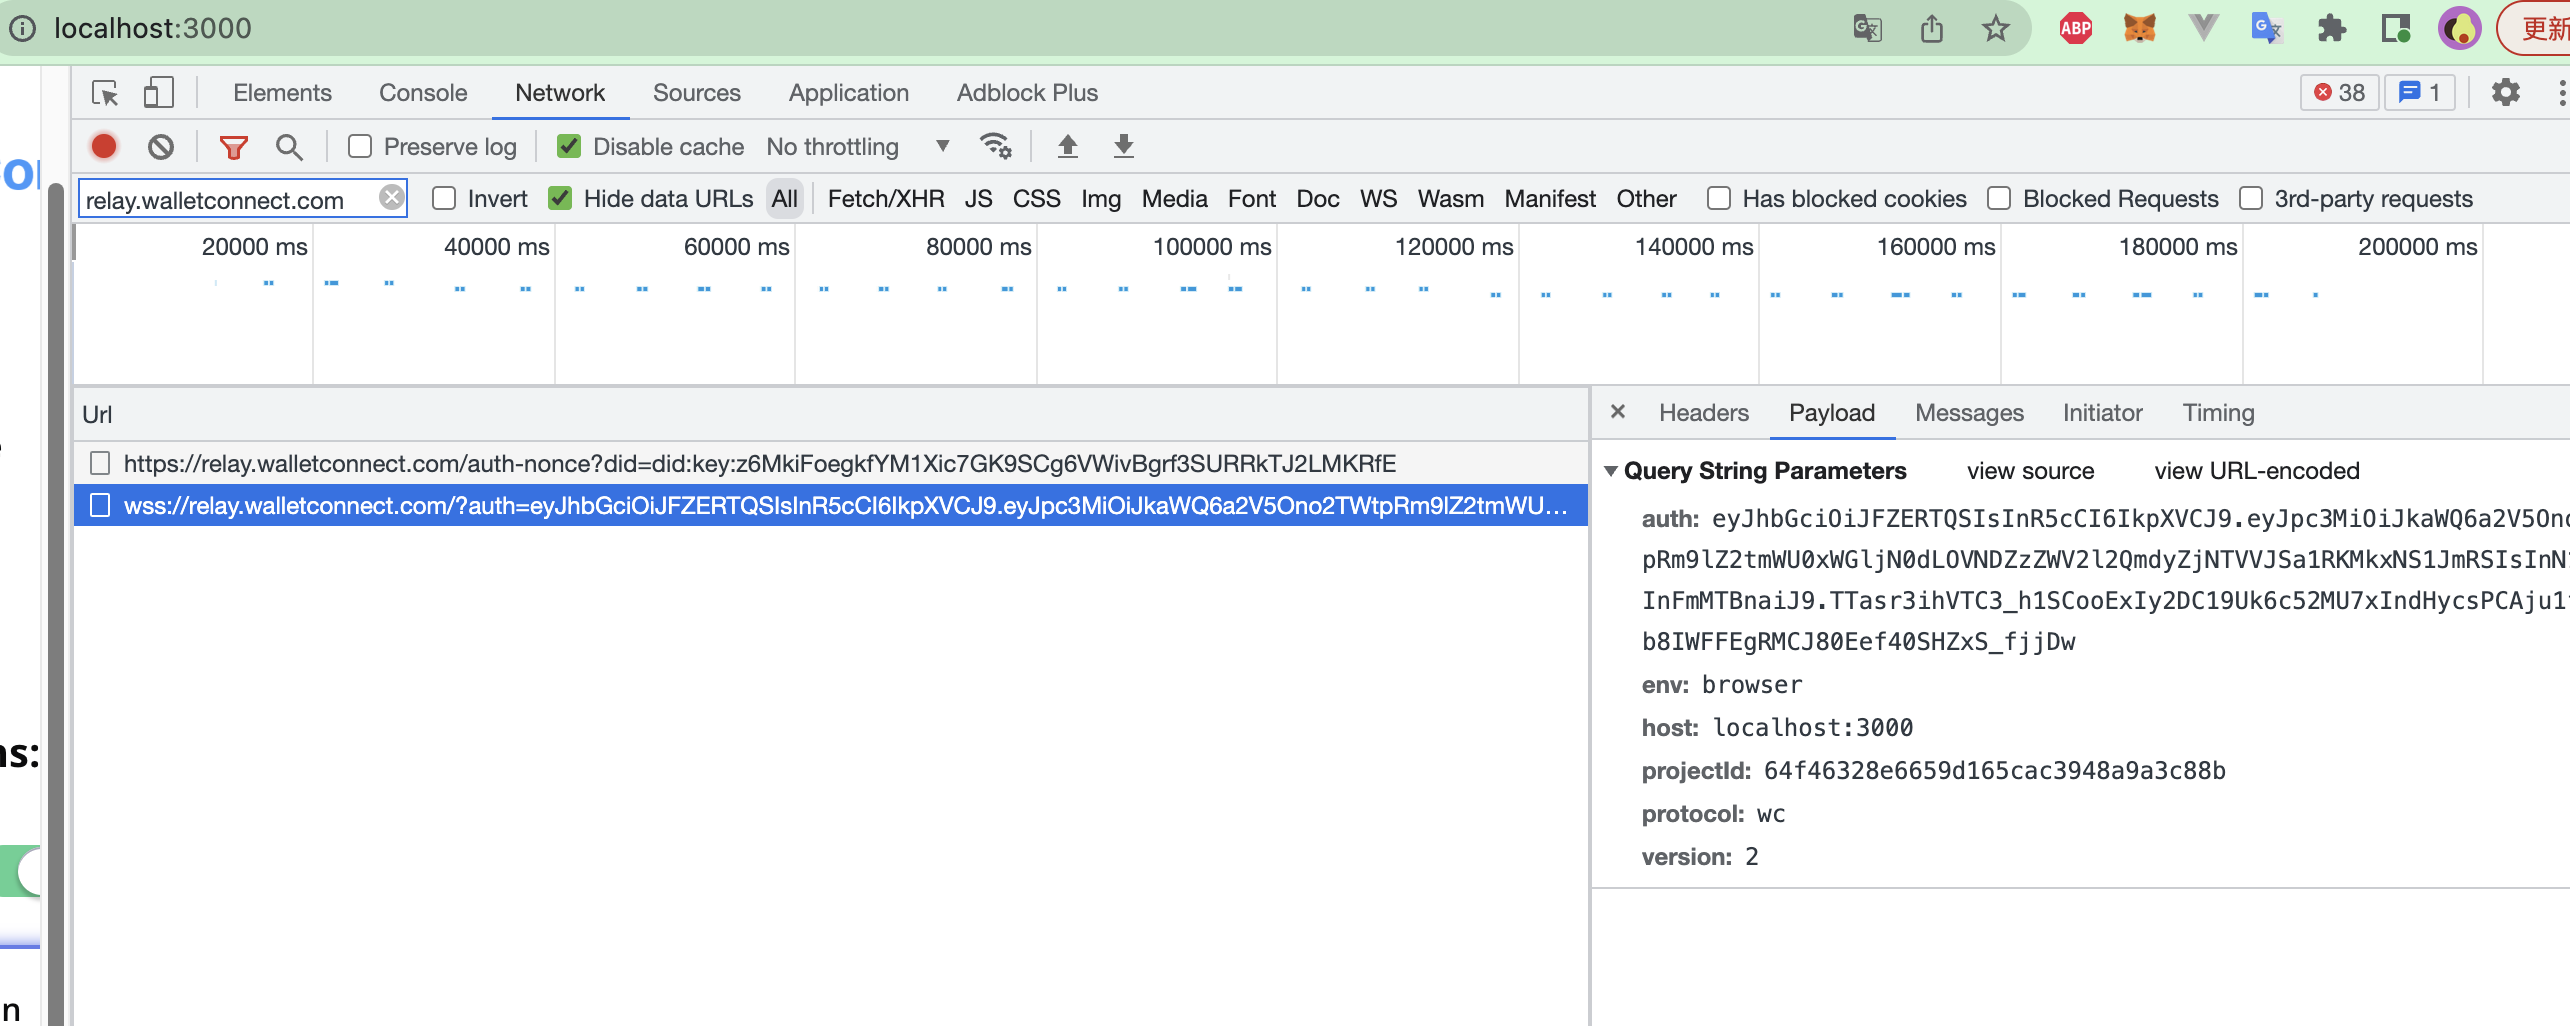Viewport: 2570px width, 1026px height.
Task: View site information icon
Action: 22,28
